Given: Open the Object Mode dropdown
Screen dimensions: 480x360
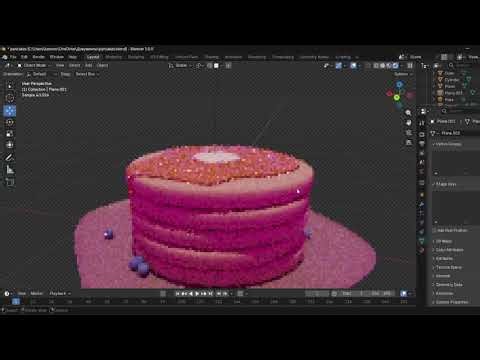Looking at the screenshot, I should 33,66.
